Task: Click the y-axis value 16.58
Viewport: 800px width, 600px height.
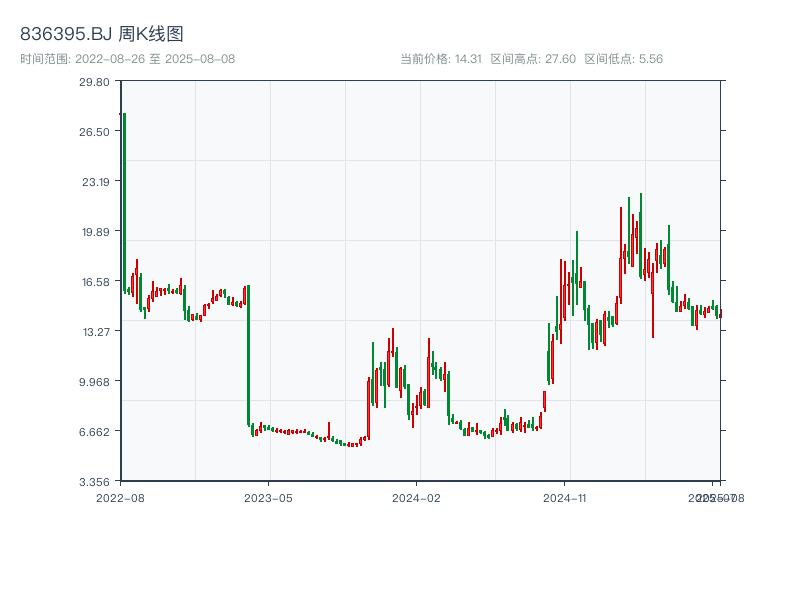Action: point(96,282)
